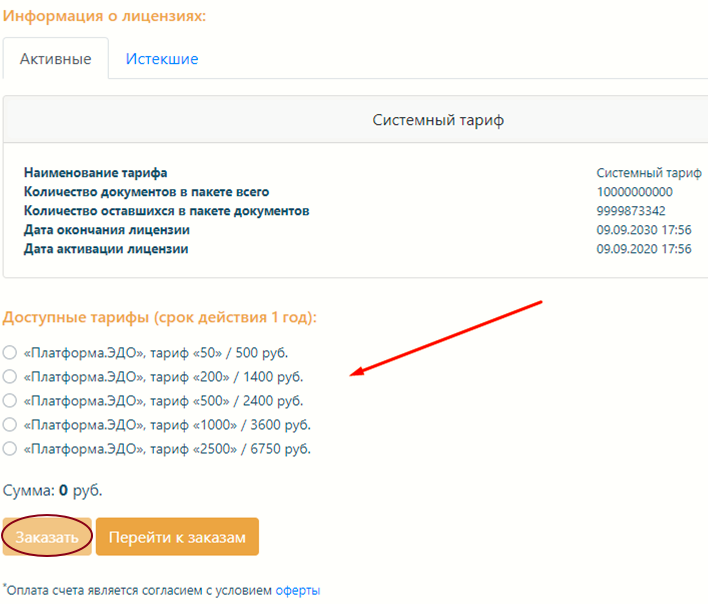Open the Истекшие licenses tab
Viewport: 708px width, 604px height.
point(162,59)
